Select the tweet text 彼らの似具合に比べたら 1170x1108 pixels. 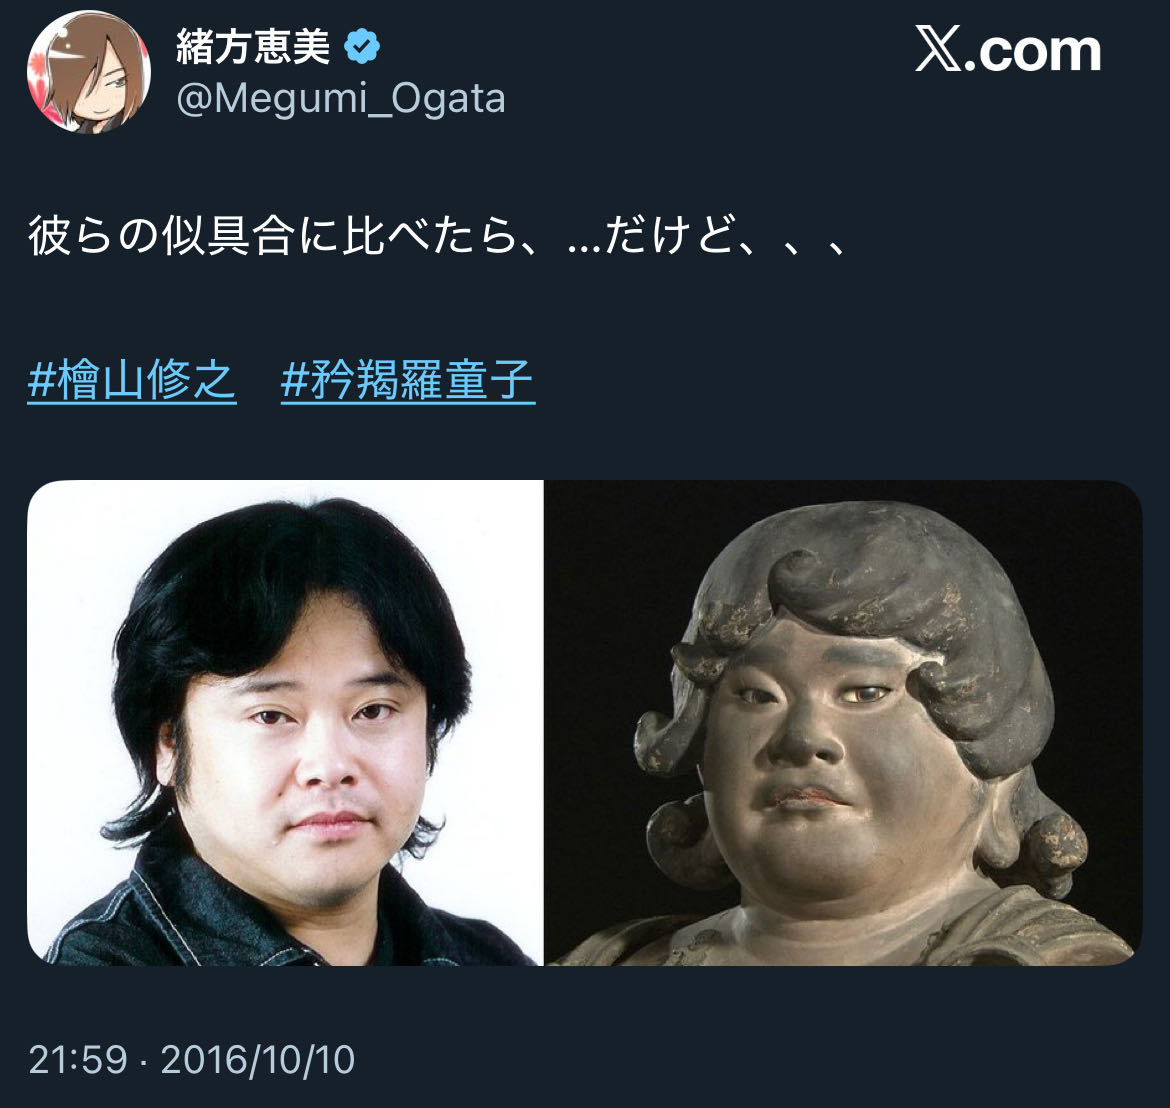(273, 236)
